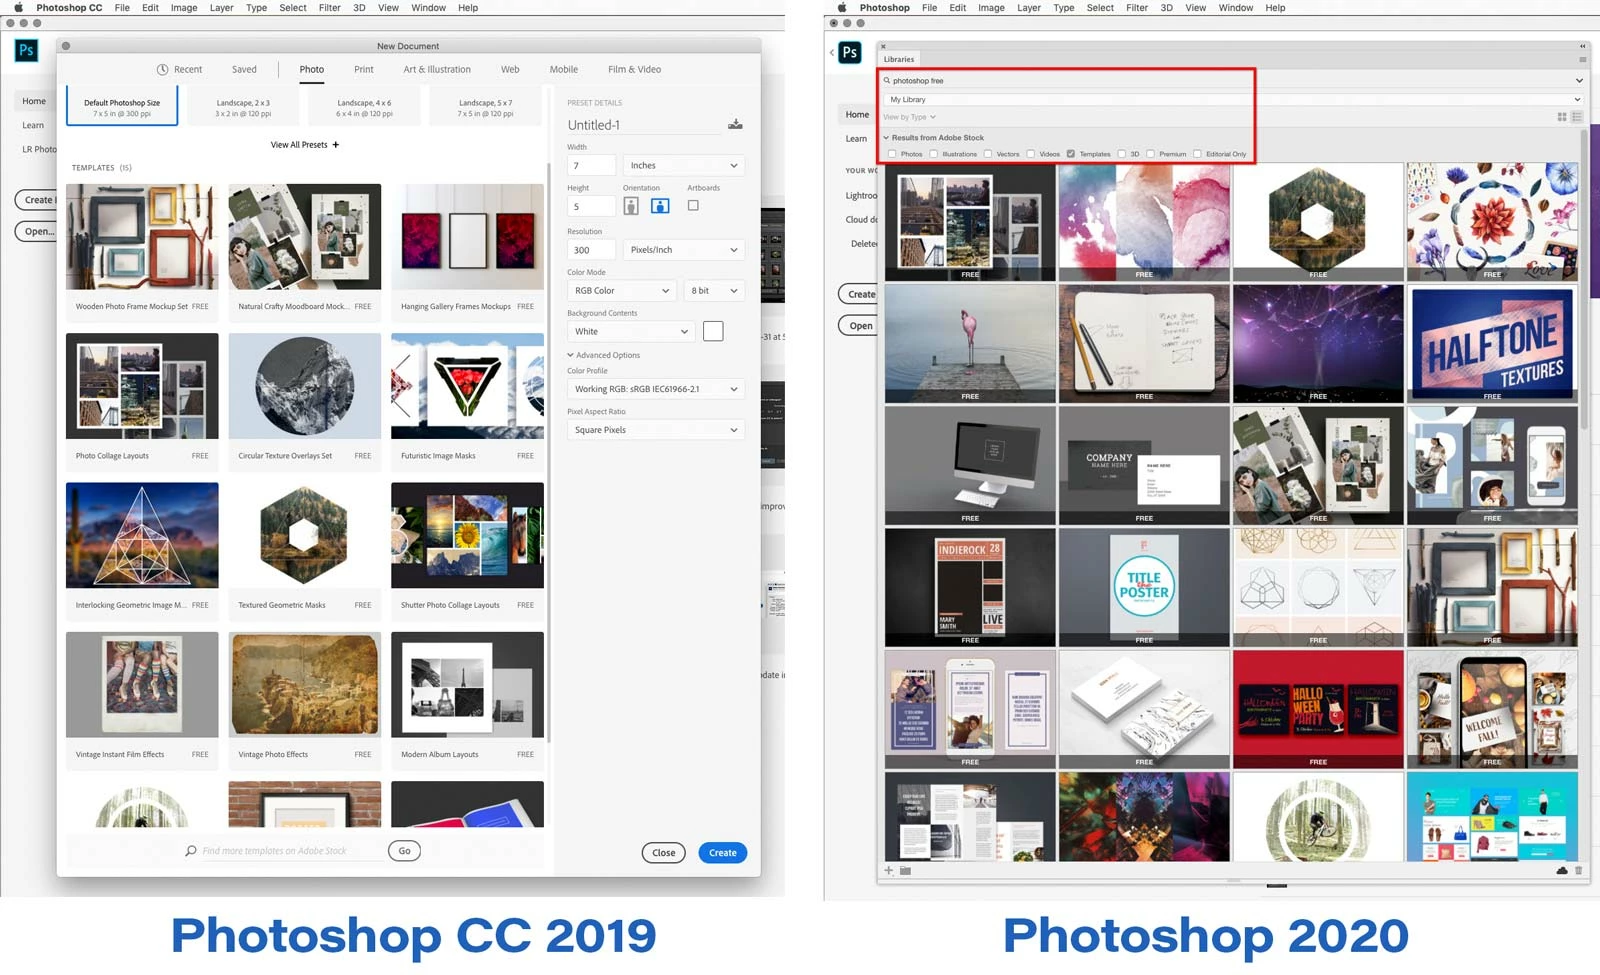Viewport: 1600px width, 975px height.
Task: Switch to the Print tab
Action: [x=364, y=70]
